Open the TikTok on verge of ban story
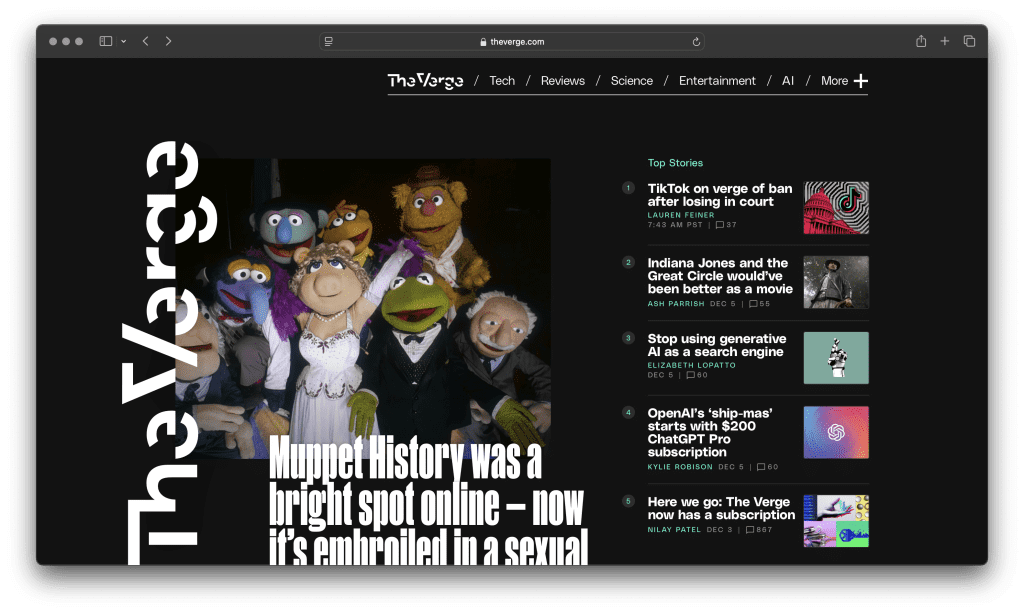 point(719,195)
